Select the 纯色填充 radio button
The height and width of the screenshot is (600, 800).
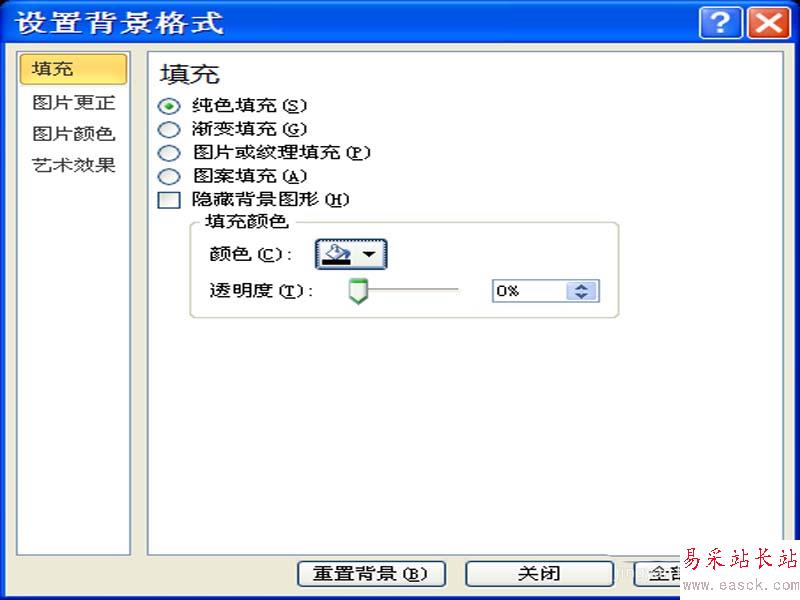[169, 106]
